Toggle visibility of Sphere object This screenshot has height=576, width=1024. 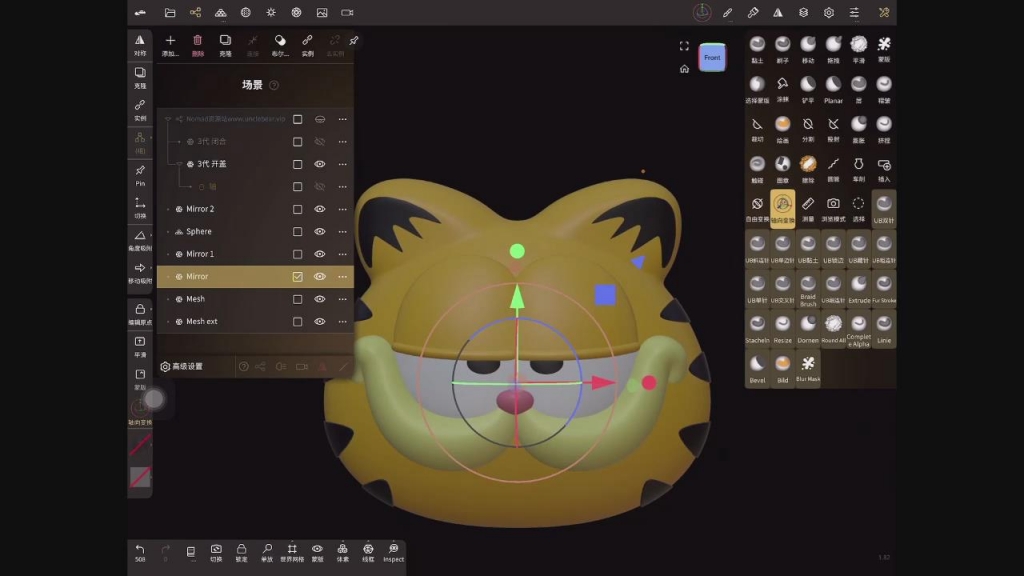(x=319, y=232)
